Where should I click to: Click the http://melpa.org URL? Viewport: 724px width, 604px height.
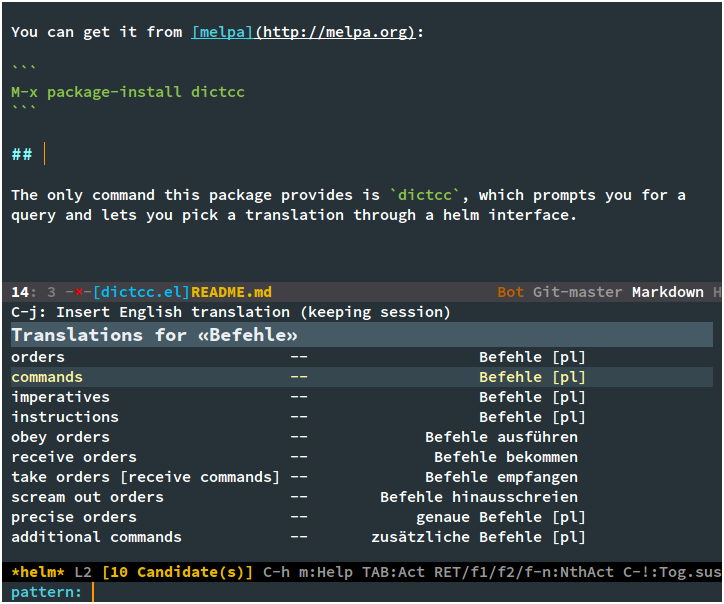[335, 32]
